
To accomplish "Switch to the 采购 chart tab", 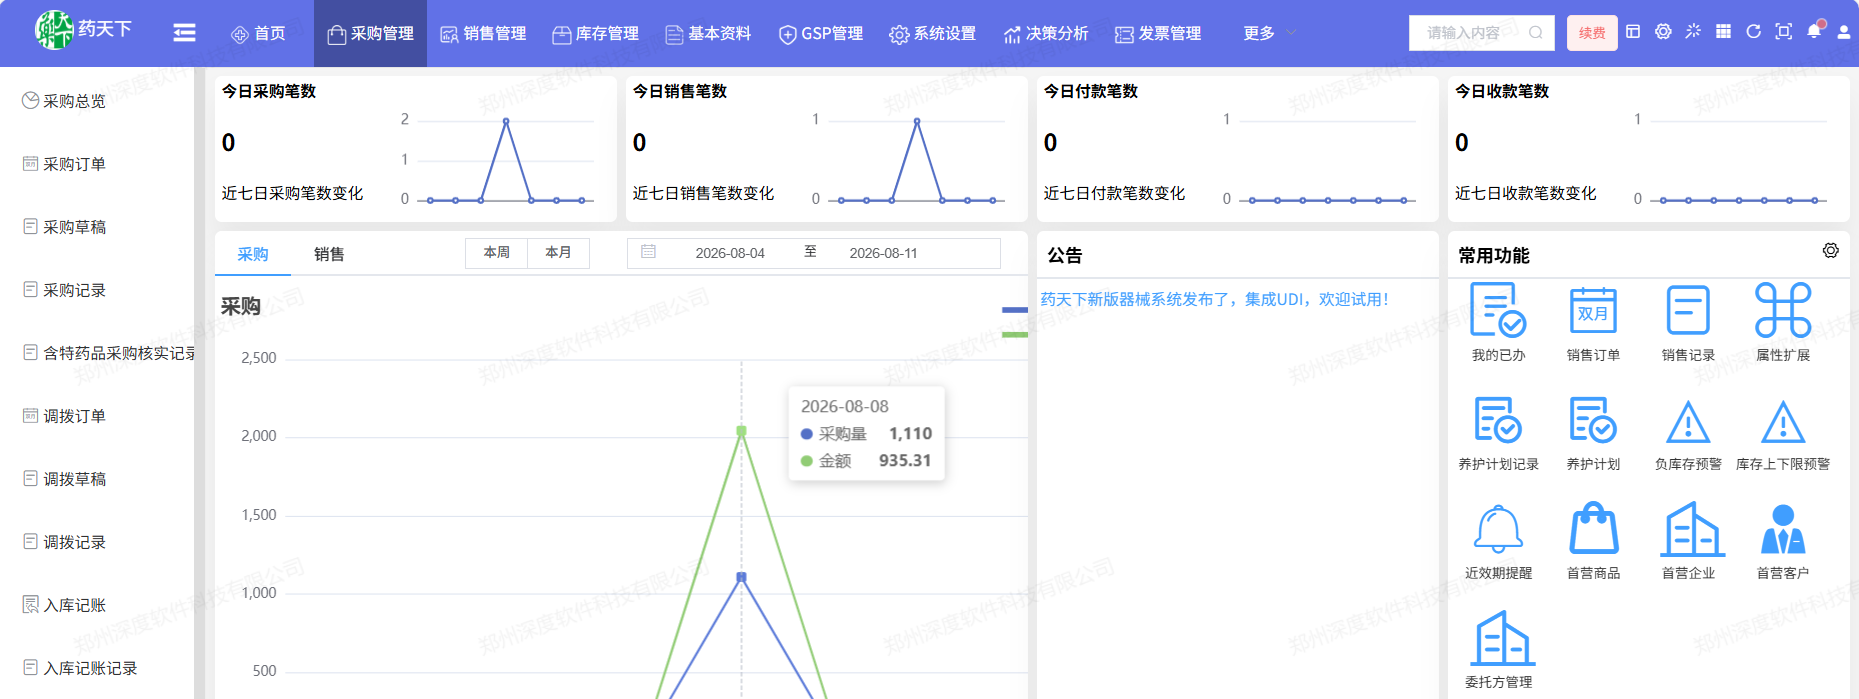I will 253,254.
